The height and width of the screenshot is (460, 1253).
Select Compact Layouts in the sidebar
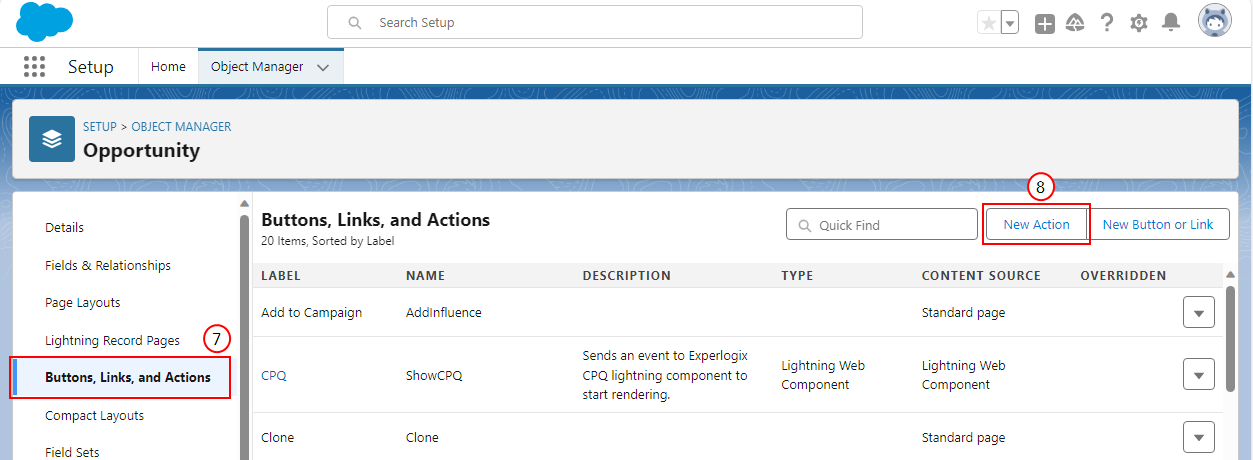pos(95,416)
